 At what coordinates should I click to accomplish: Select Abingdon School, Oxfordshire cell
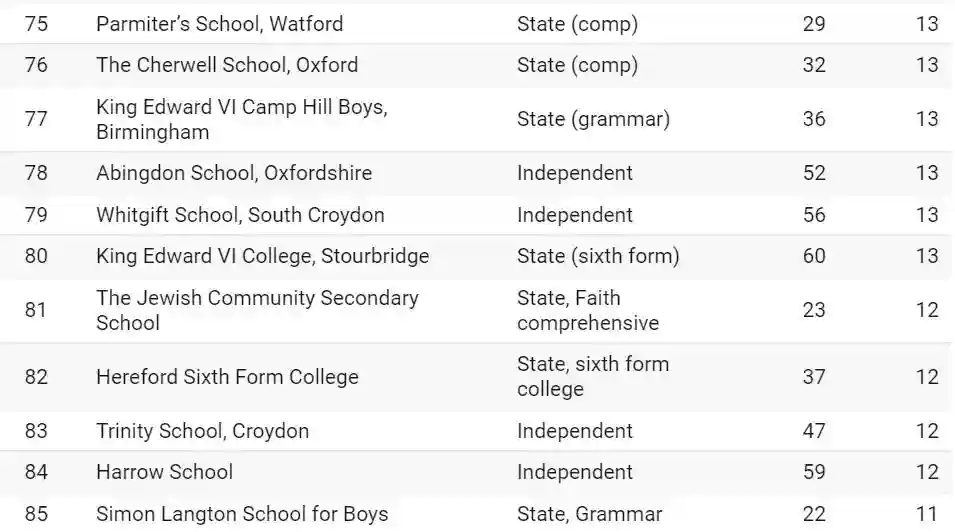[x=234, y=173]
